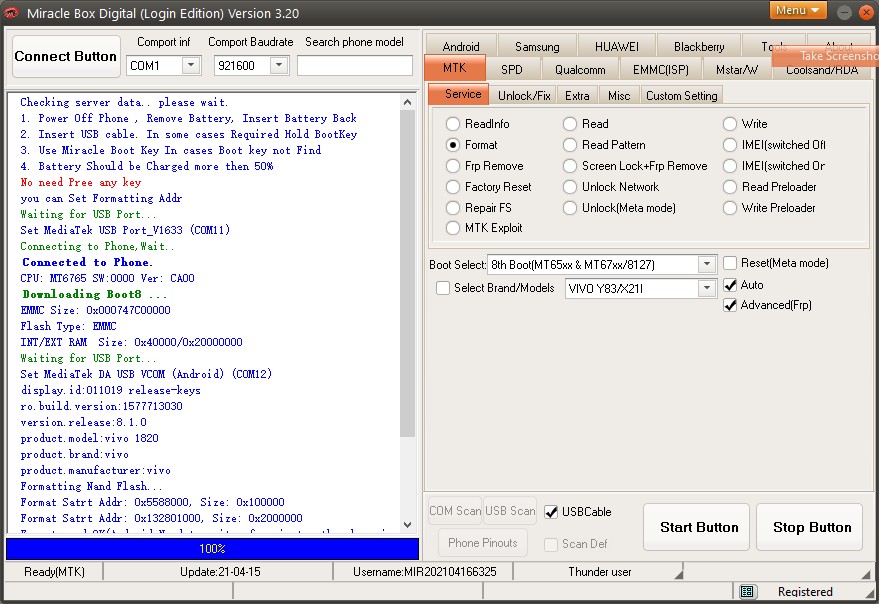Viewport: 879px width, 604px height.
Task: Switch to the Qualcomm tab
Action: [580, 70]
